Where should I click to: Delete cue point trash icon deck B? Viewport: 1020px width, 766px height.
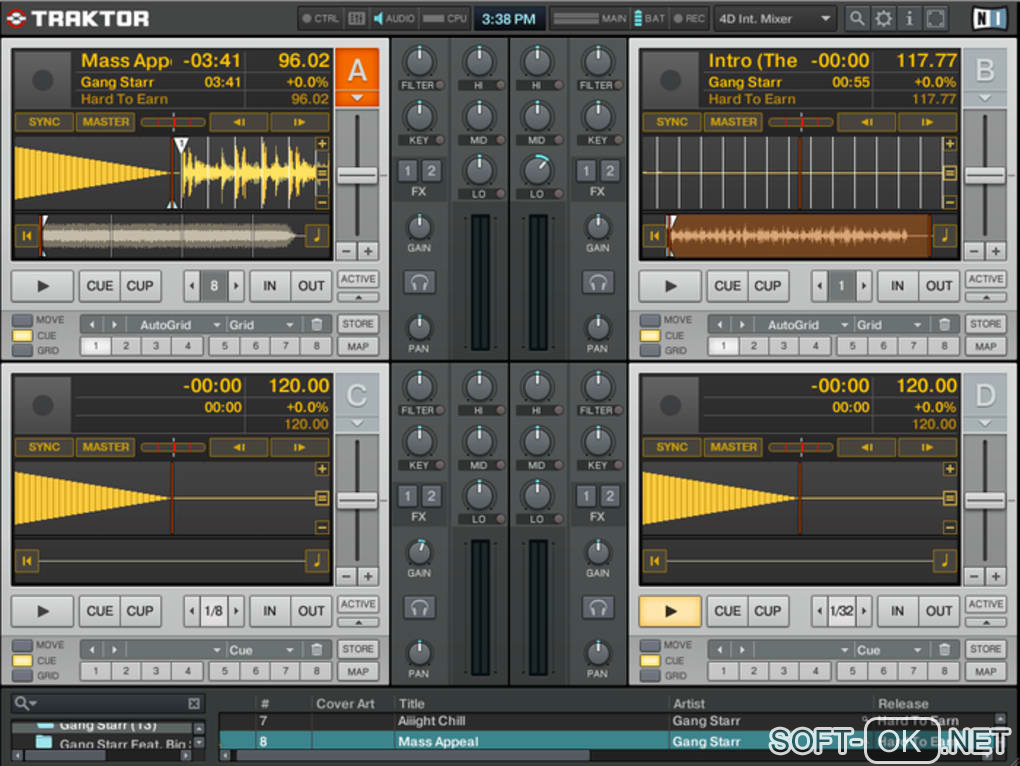coord(945,324)
